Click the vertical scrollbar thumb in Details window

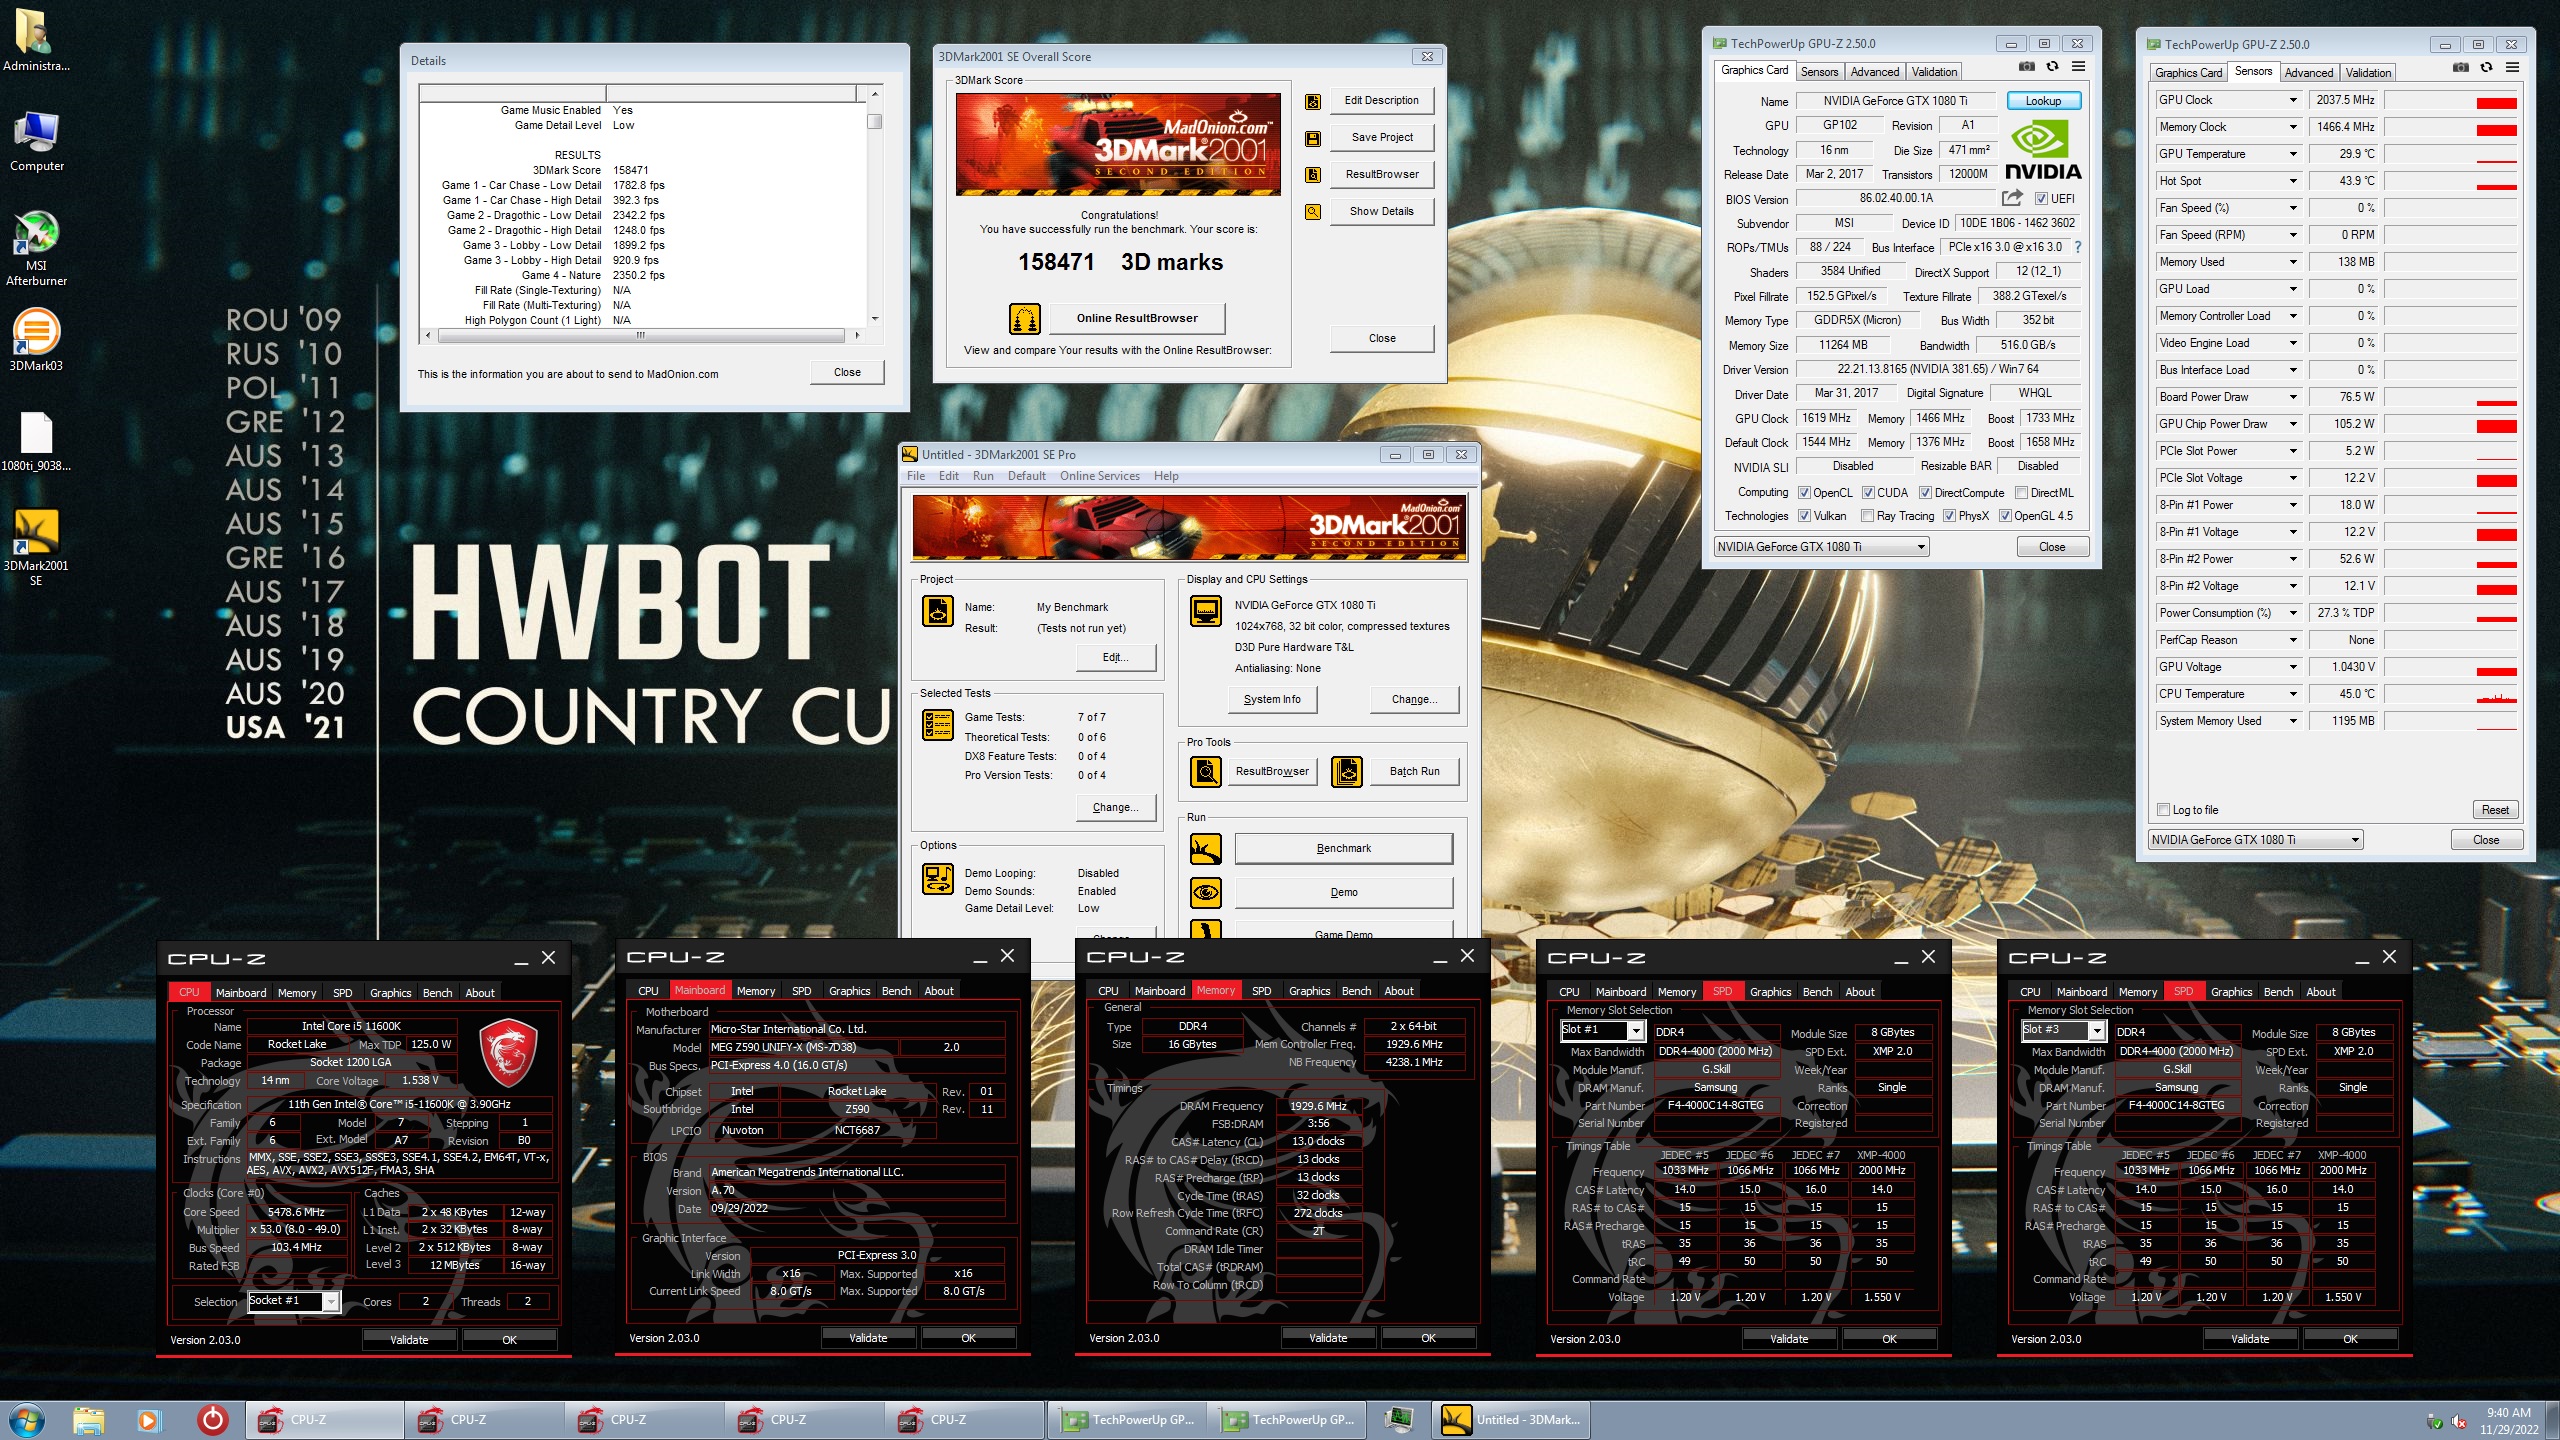(x=874, y=121)
